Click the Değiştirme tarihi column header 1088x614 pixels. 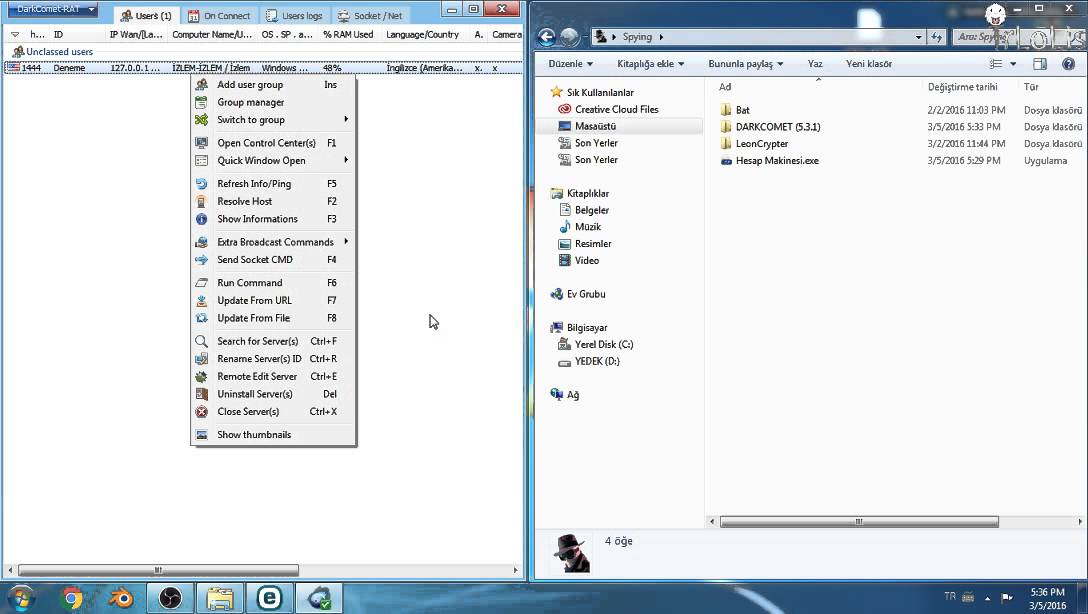click(962, 87)
